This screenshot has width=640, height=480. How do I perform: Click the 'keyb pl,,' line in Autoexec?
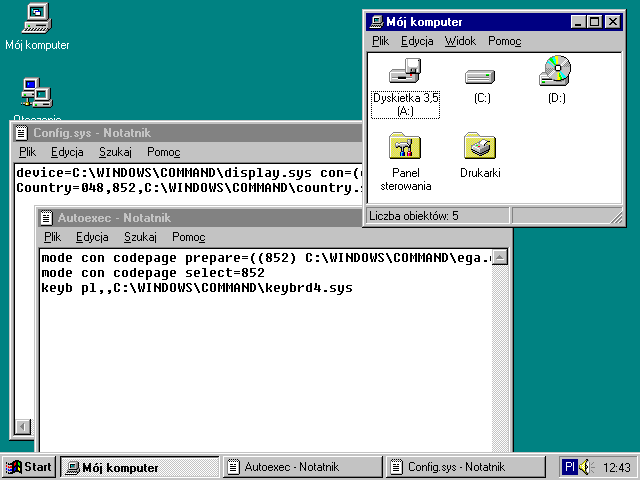[x=197, y=288]
